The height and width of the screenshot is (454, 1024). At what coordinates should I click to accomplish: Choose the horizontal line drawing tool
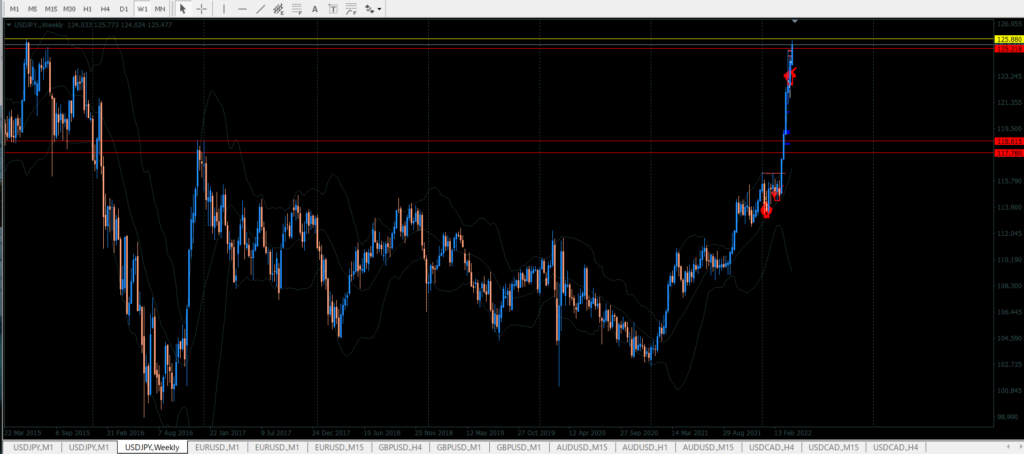(244, 8)
